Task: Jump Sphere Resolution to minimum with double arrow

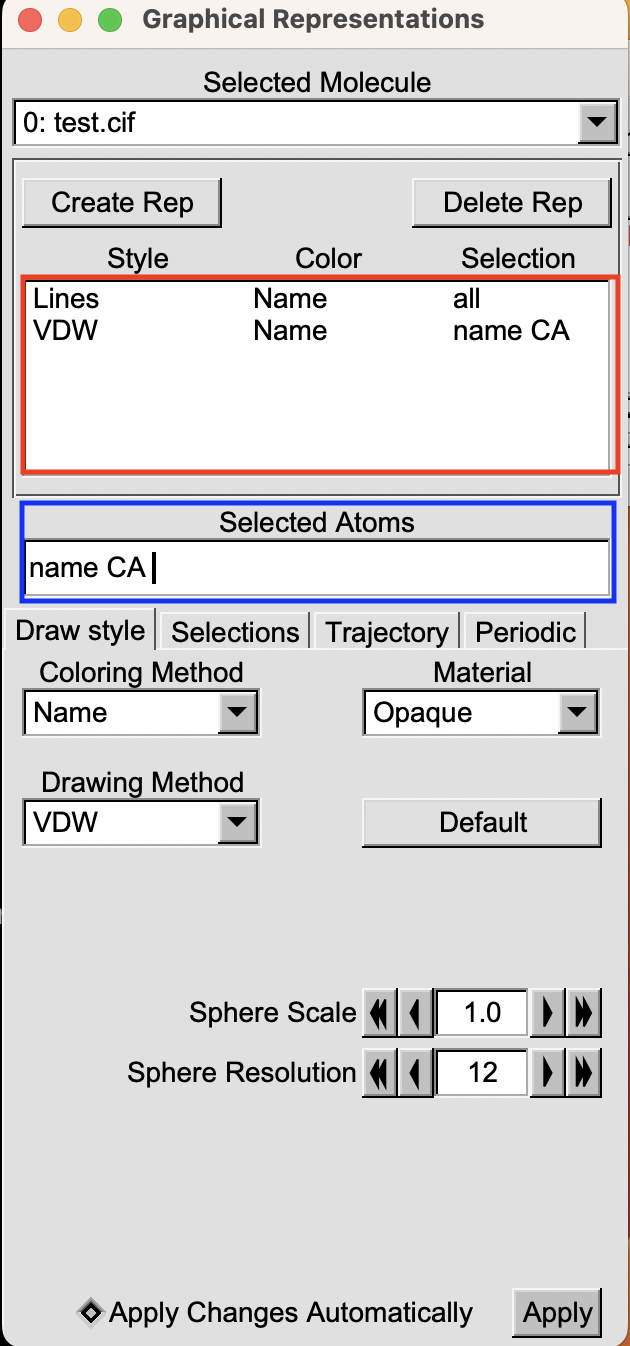Action: click(x=380, y=1072)
